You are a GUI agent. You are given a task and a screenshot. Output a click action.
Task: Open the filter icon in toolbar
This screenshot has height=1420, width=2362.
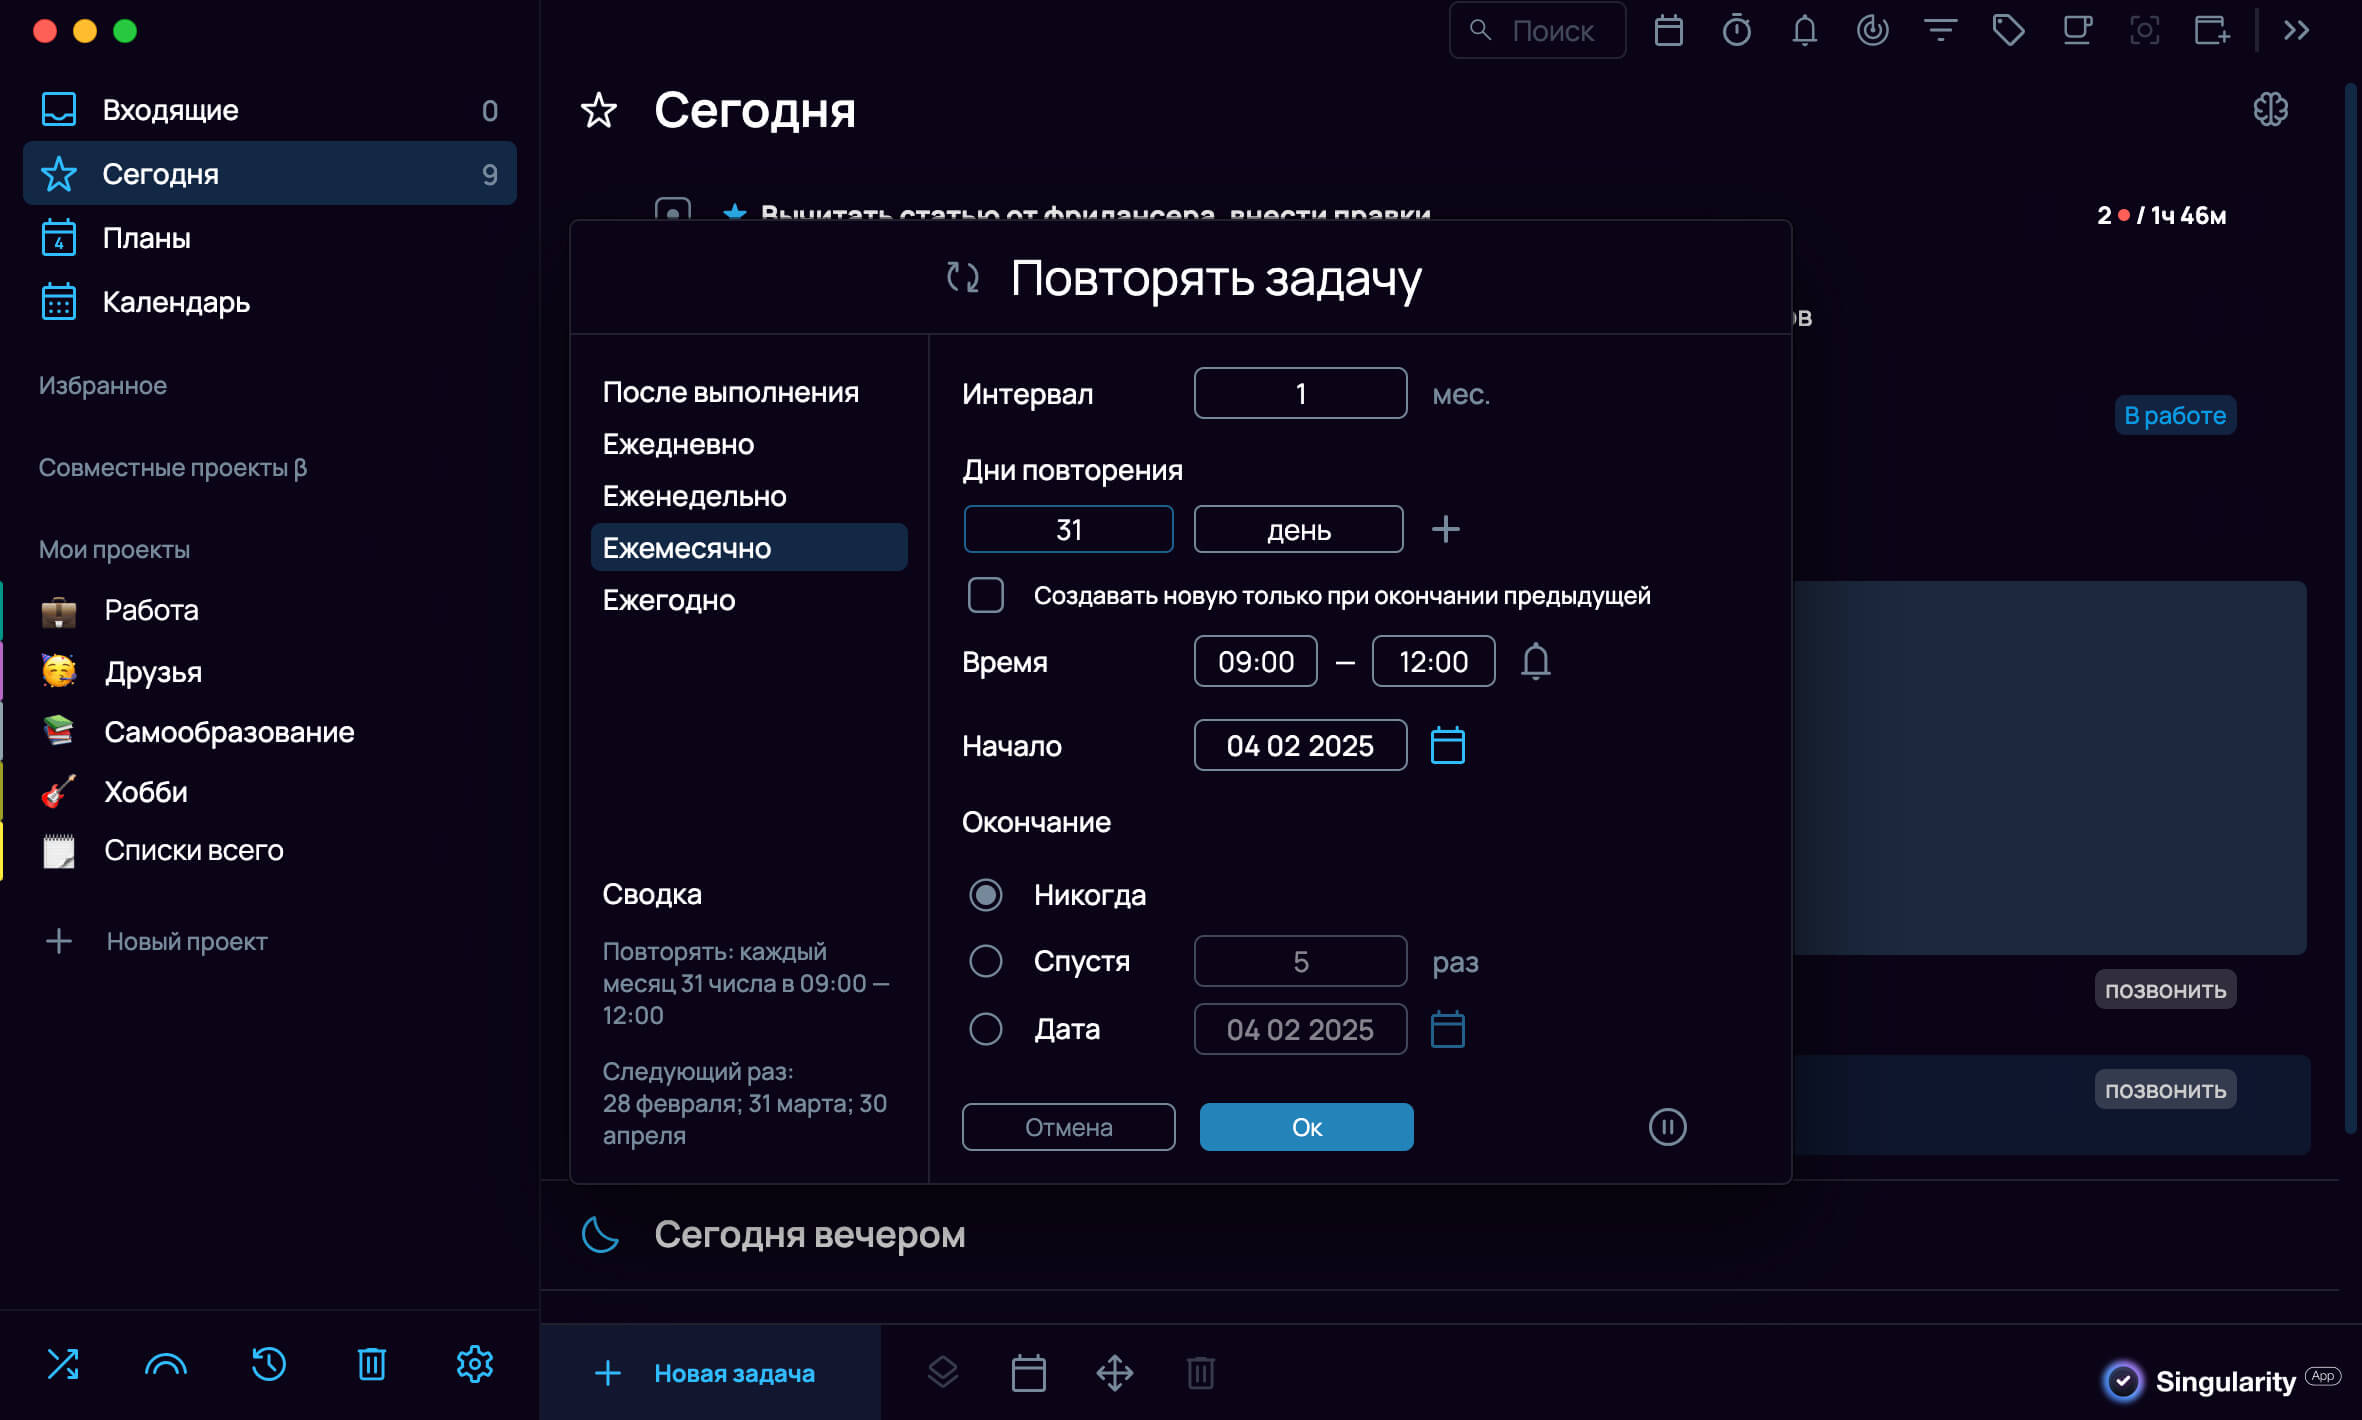pos(1940,31)
